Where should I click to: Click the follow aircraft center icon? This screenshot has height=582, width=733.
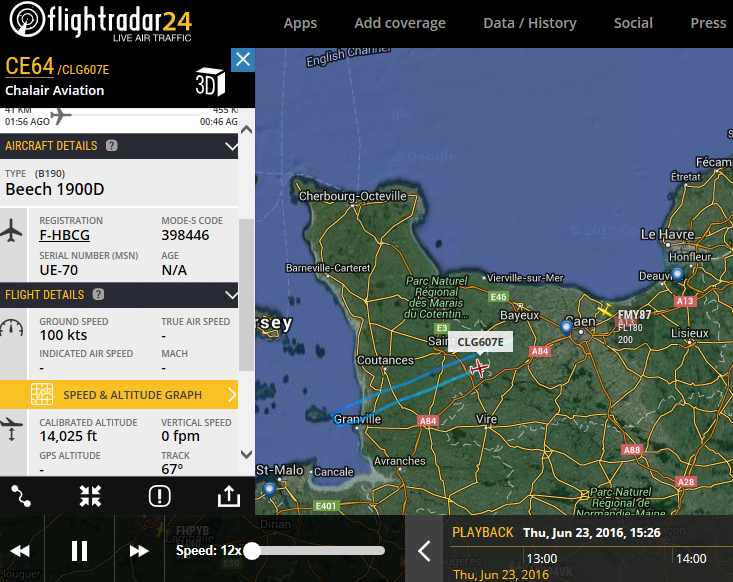point(90,496)
